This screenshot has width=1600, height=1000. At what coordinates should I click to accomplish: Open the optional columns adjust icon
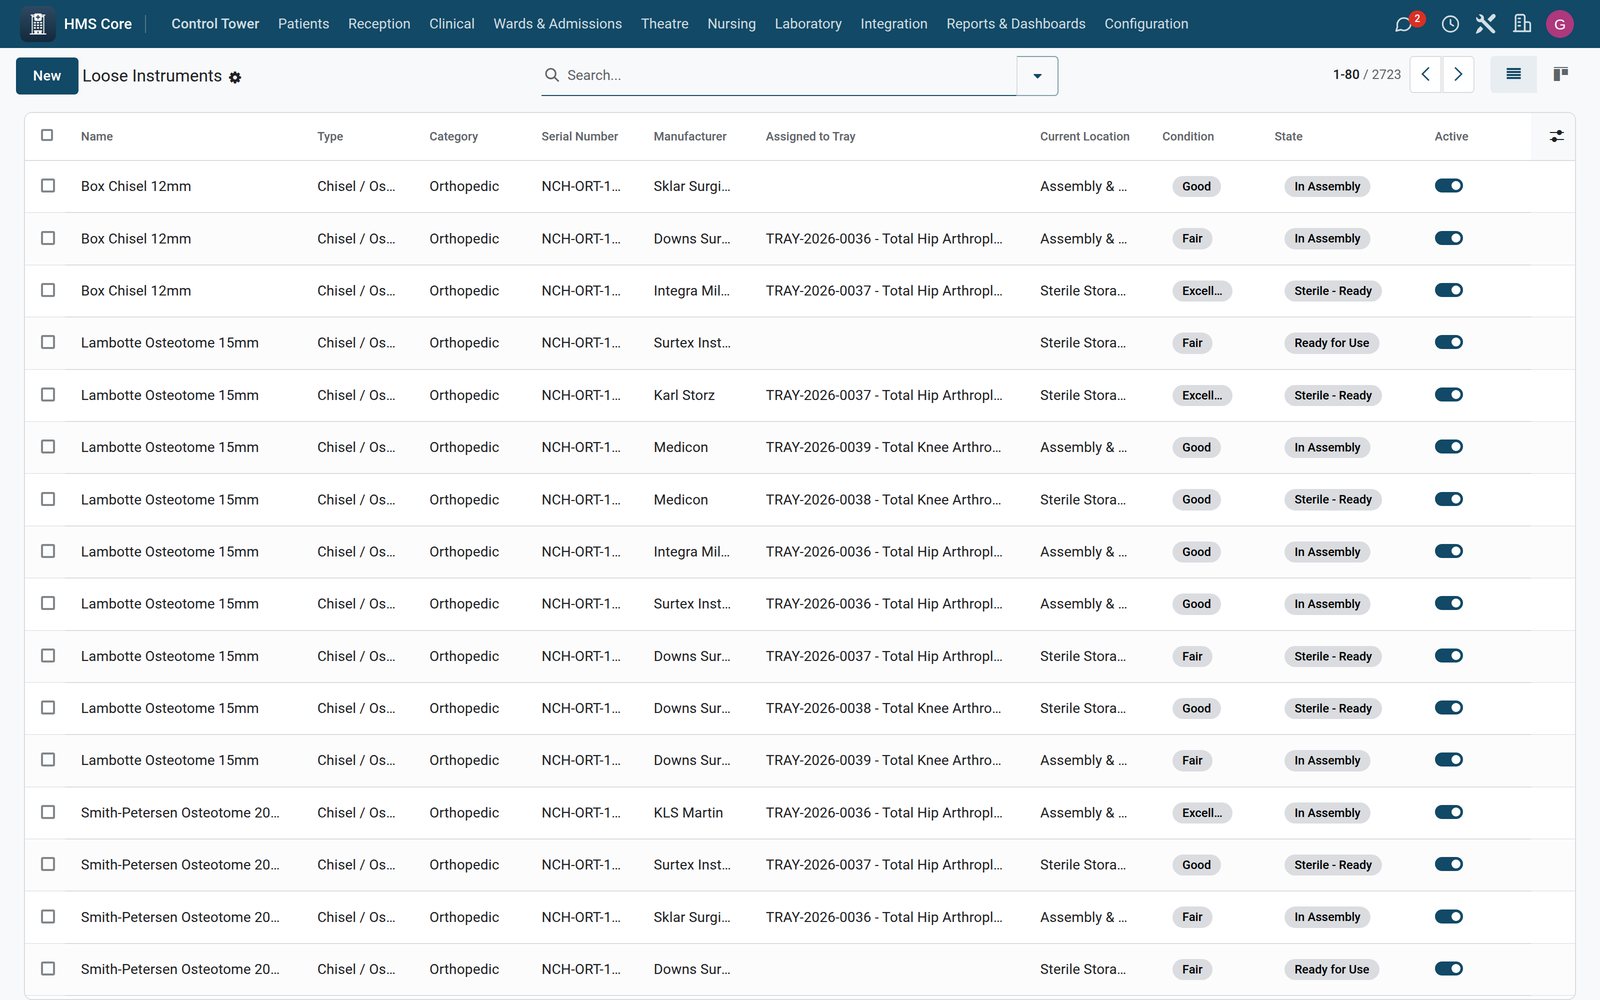tap(1556, 136)
